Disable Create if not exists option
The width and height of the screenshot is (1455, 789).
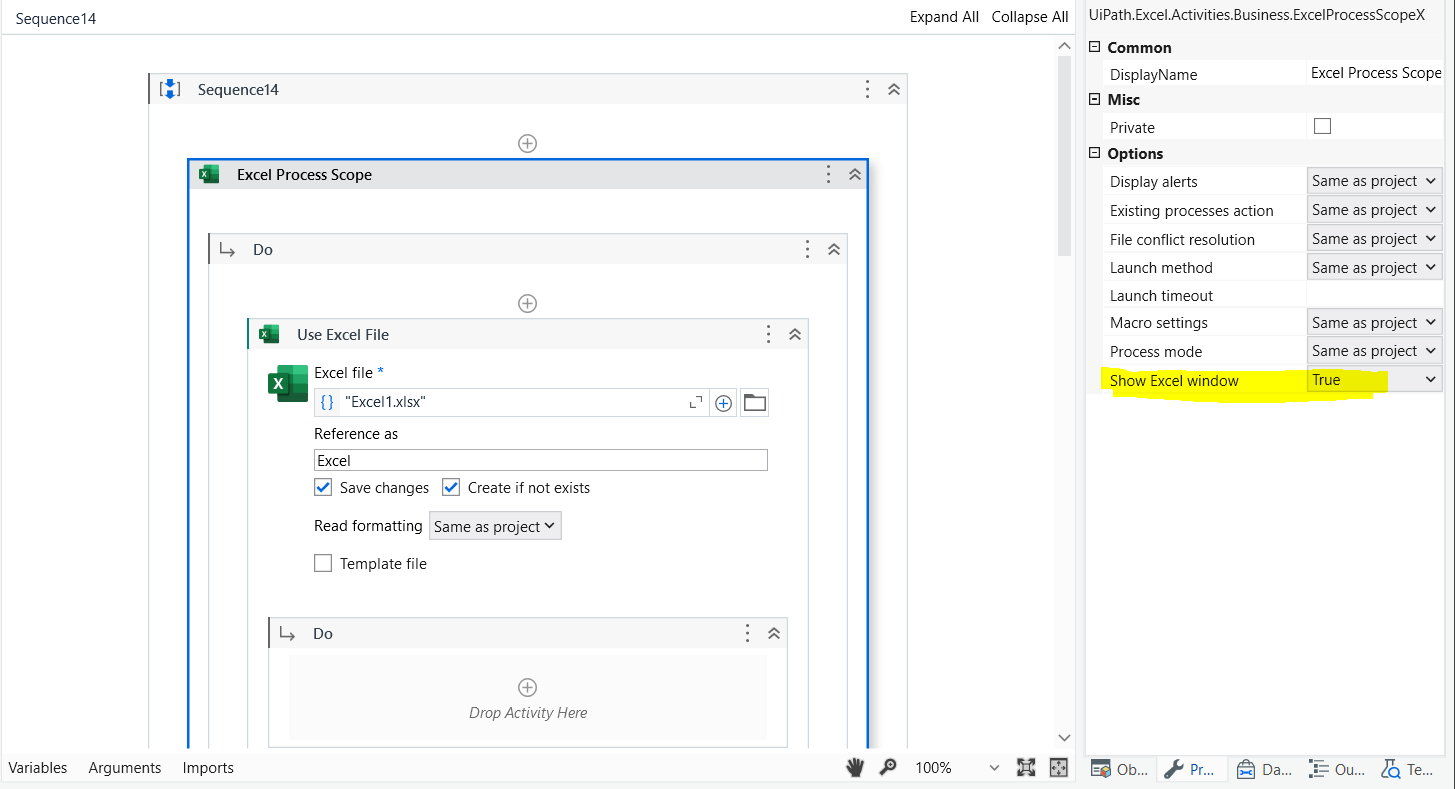[450, 487]
